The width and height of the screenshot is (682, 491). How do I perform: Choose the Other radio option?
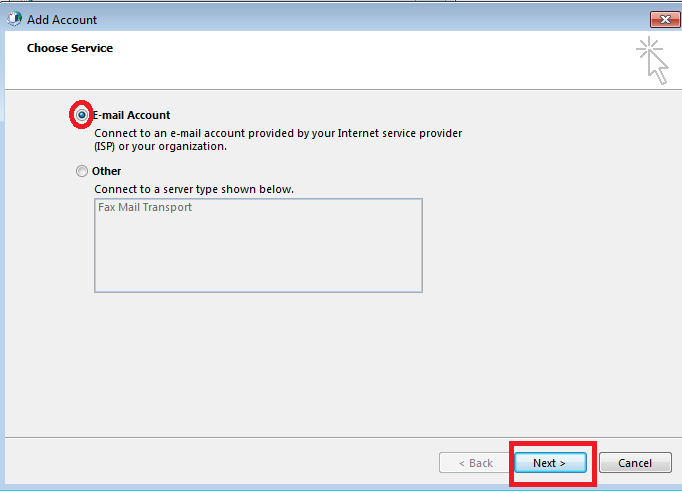[x=82, y=171]
